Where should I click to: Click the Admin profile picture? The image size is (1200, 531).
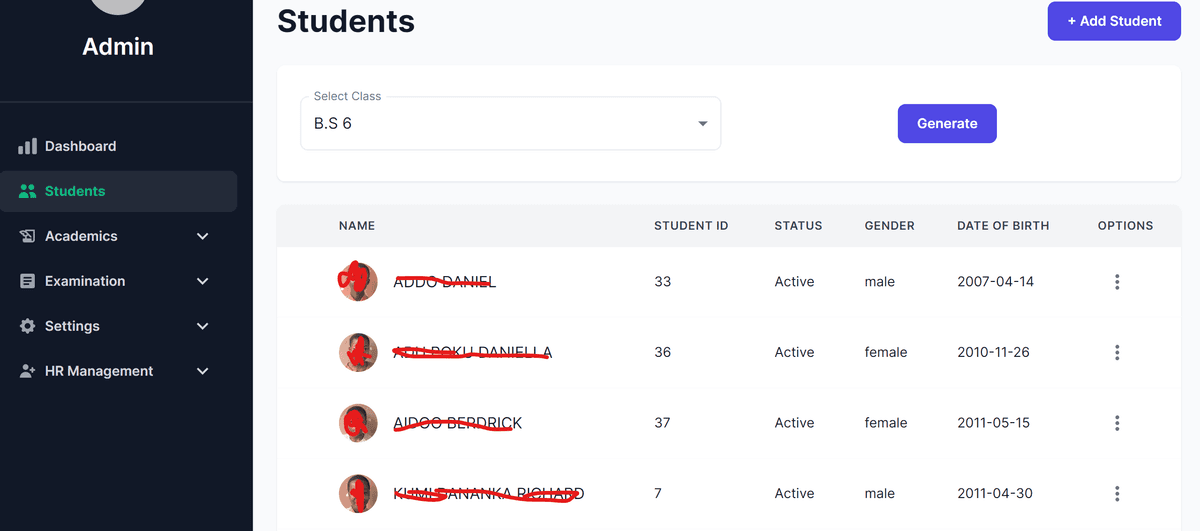click(118, 5)
